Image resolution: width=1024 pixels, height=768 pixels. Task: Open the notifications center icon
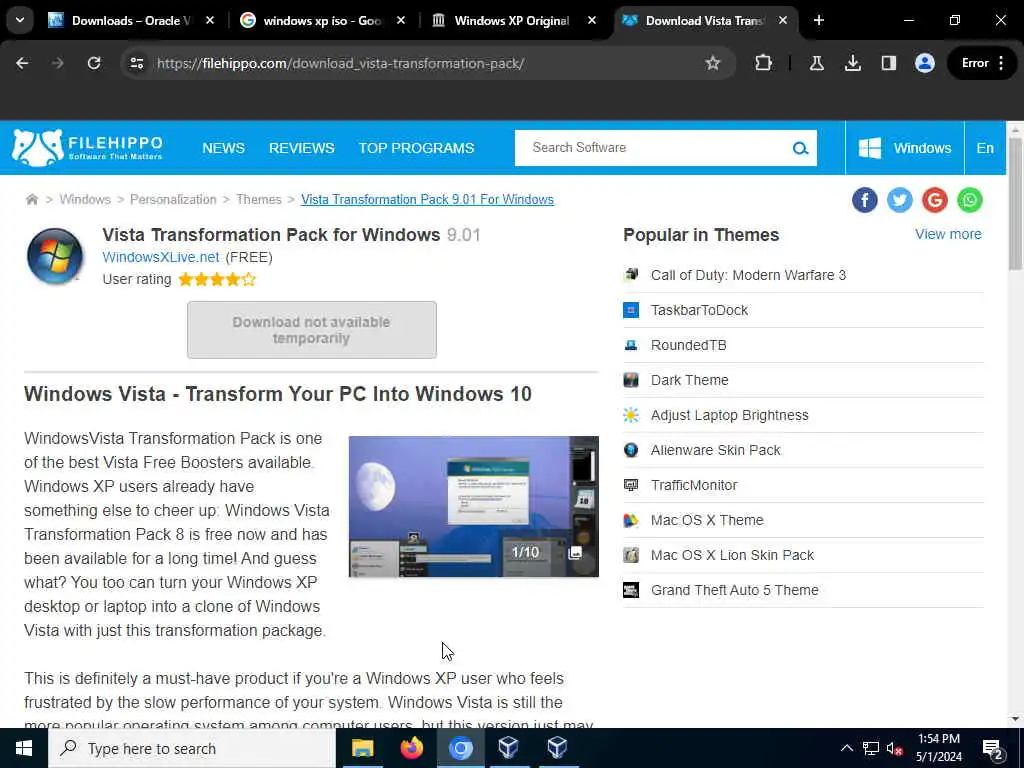click(x=992, y=749)
